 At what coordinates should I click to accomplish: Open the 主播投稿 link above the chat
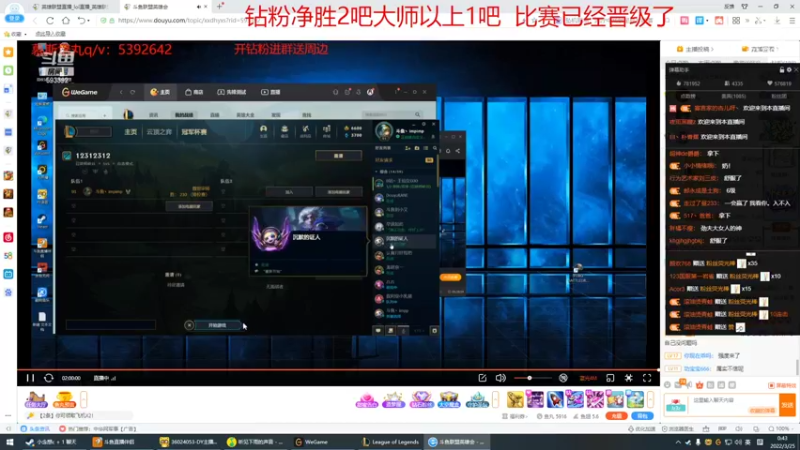click(696, 49)
